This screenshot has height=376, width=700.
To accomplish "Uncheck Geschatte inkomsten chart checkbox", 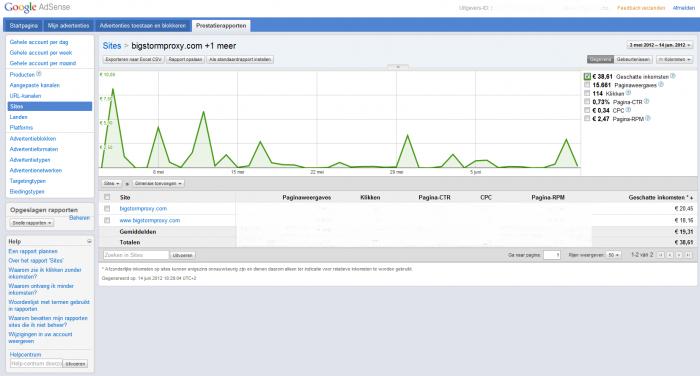I will tap(587, 76).
